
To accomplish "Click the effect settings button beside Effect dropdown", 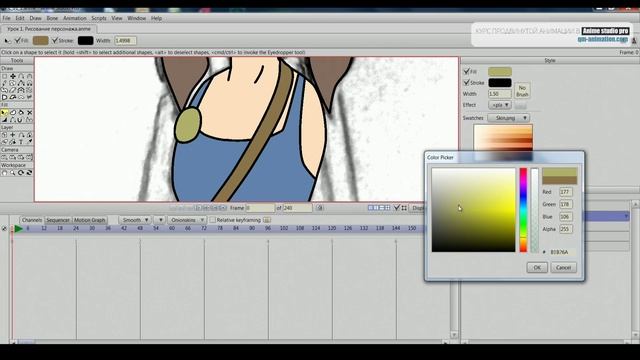I will coord(520,105).
